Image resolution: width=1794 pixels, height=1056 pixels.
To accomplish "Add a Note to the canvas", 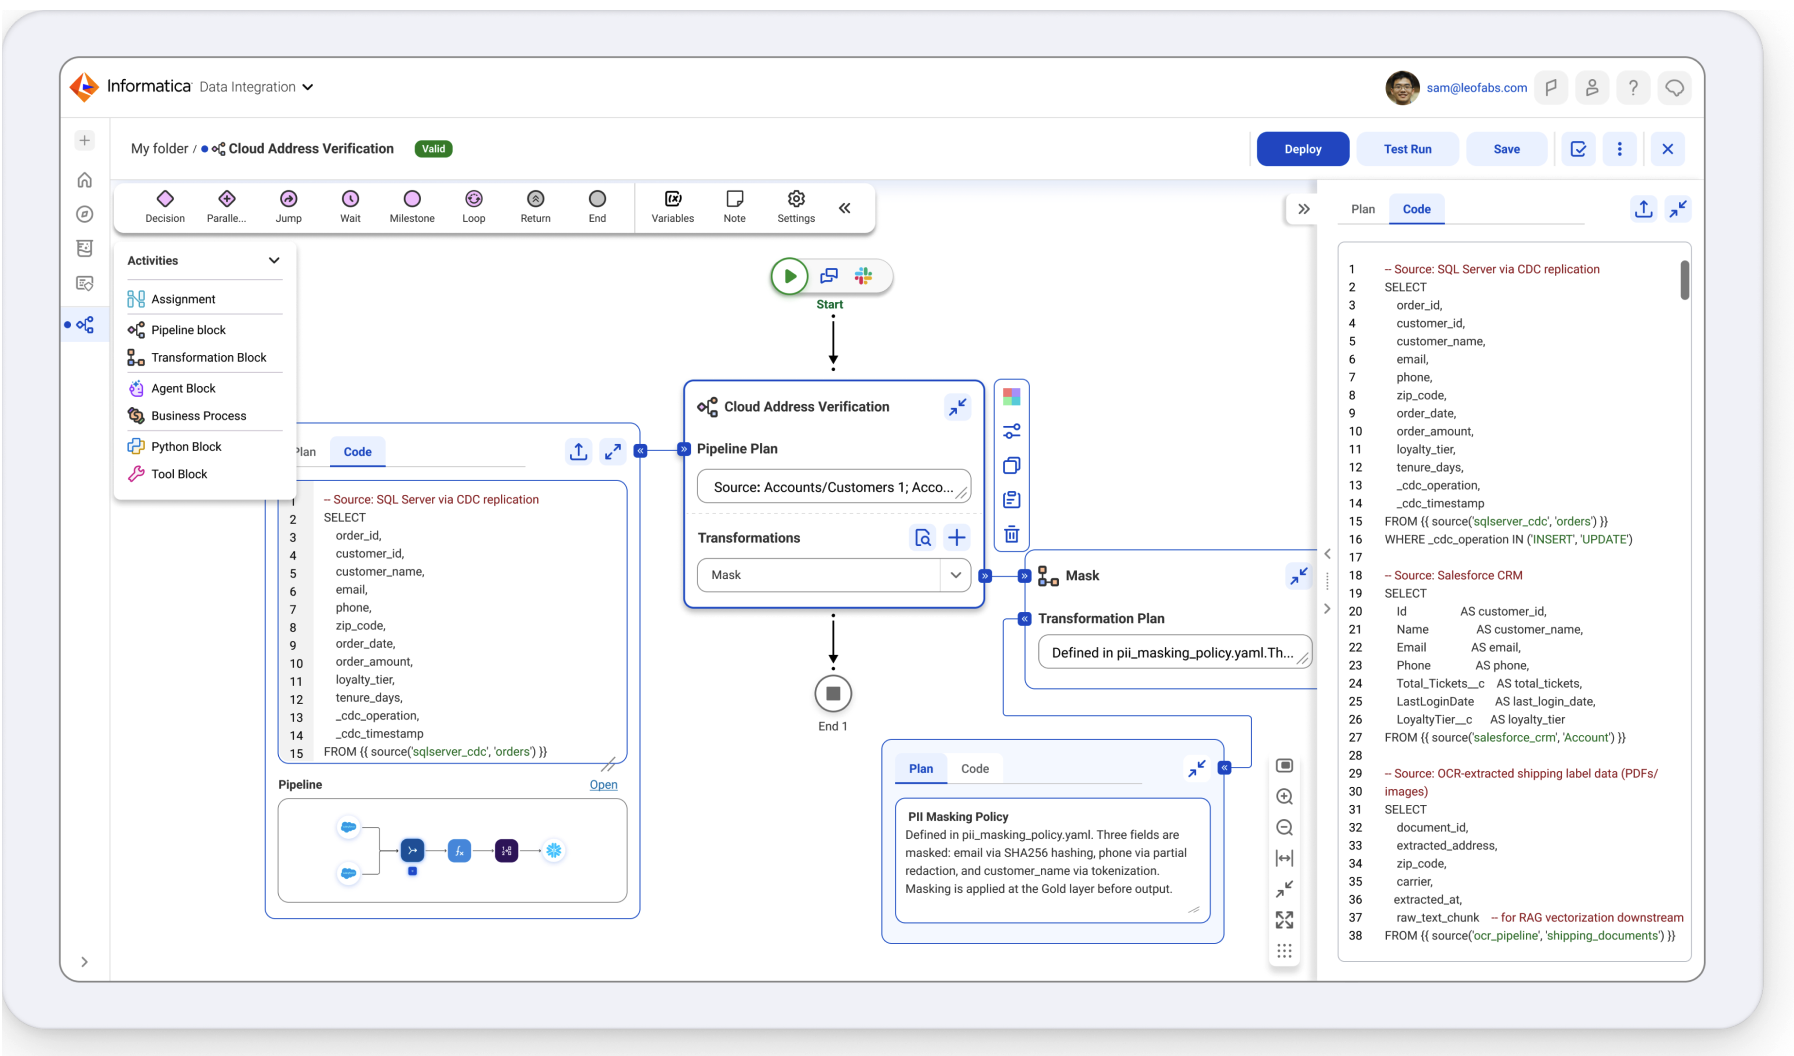I will pos(735,207).
